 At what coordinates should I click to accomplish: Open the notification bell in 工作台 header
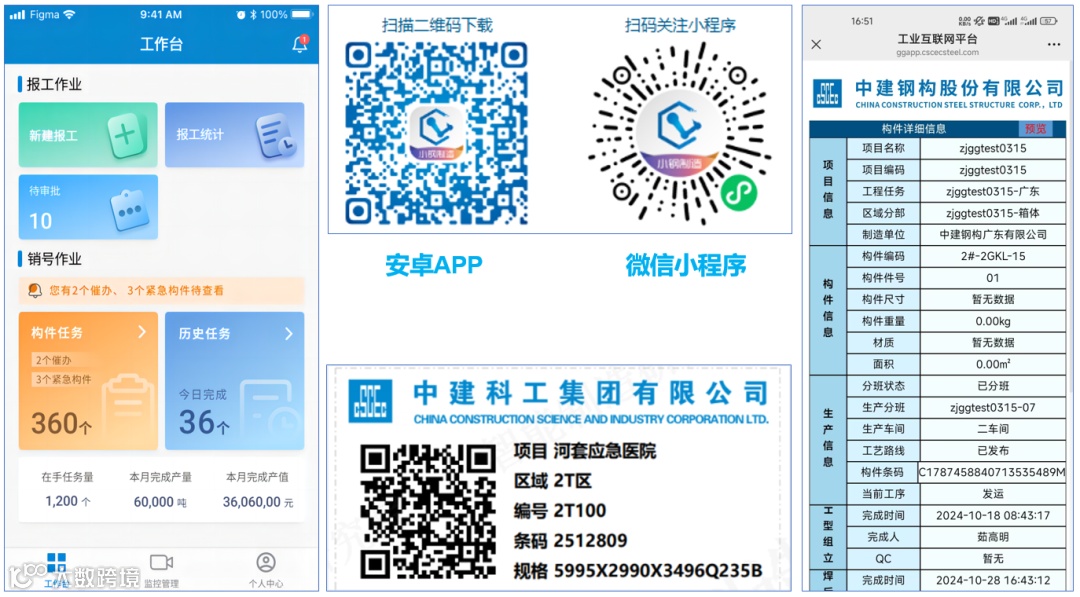(x=300, y=44)
